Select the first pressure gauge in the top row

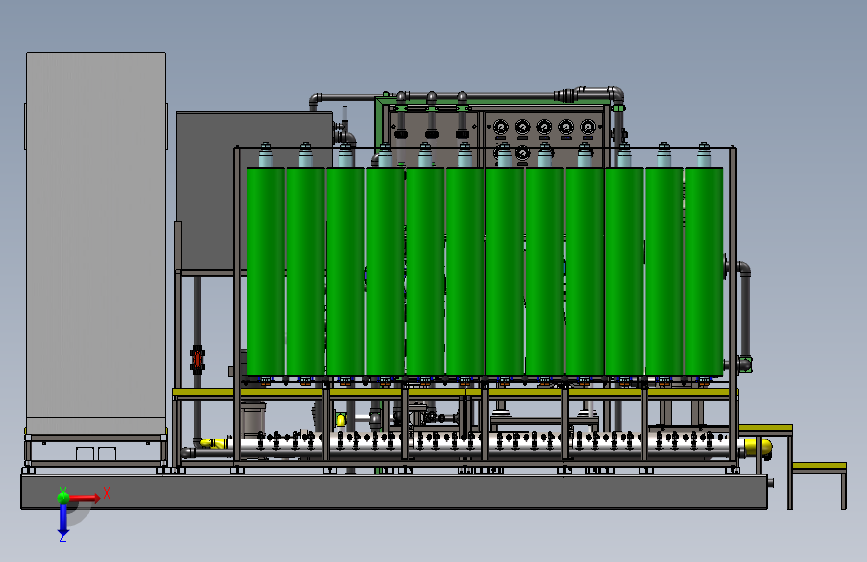tap(500, 127)
